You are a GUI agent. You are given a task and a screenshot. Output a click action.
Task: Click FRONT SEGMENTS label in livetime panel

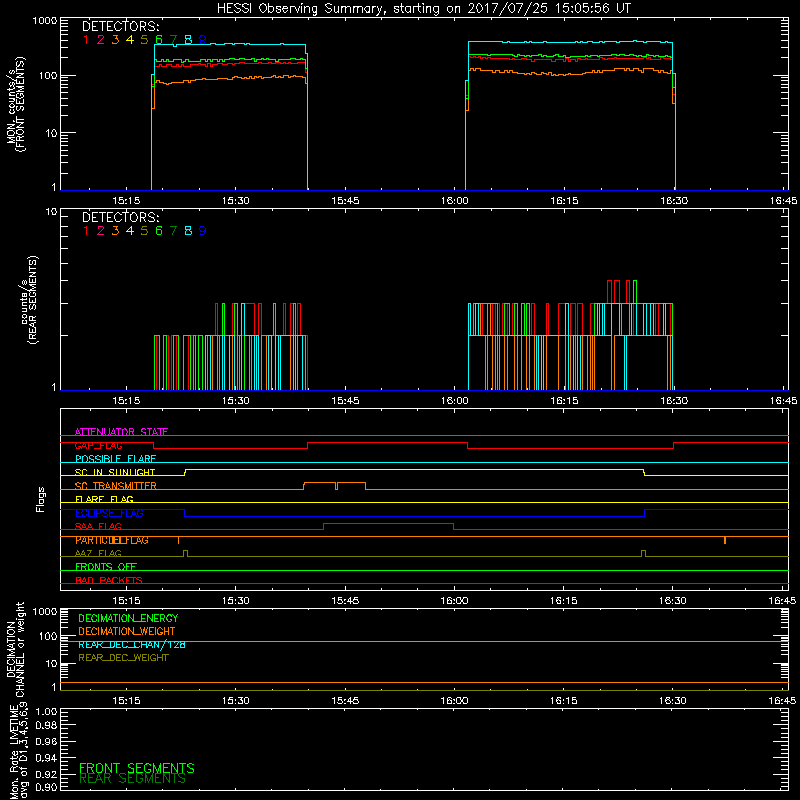137,768
